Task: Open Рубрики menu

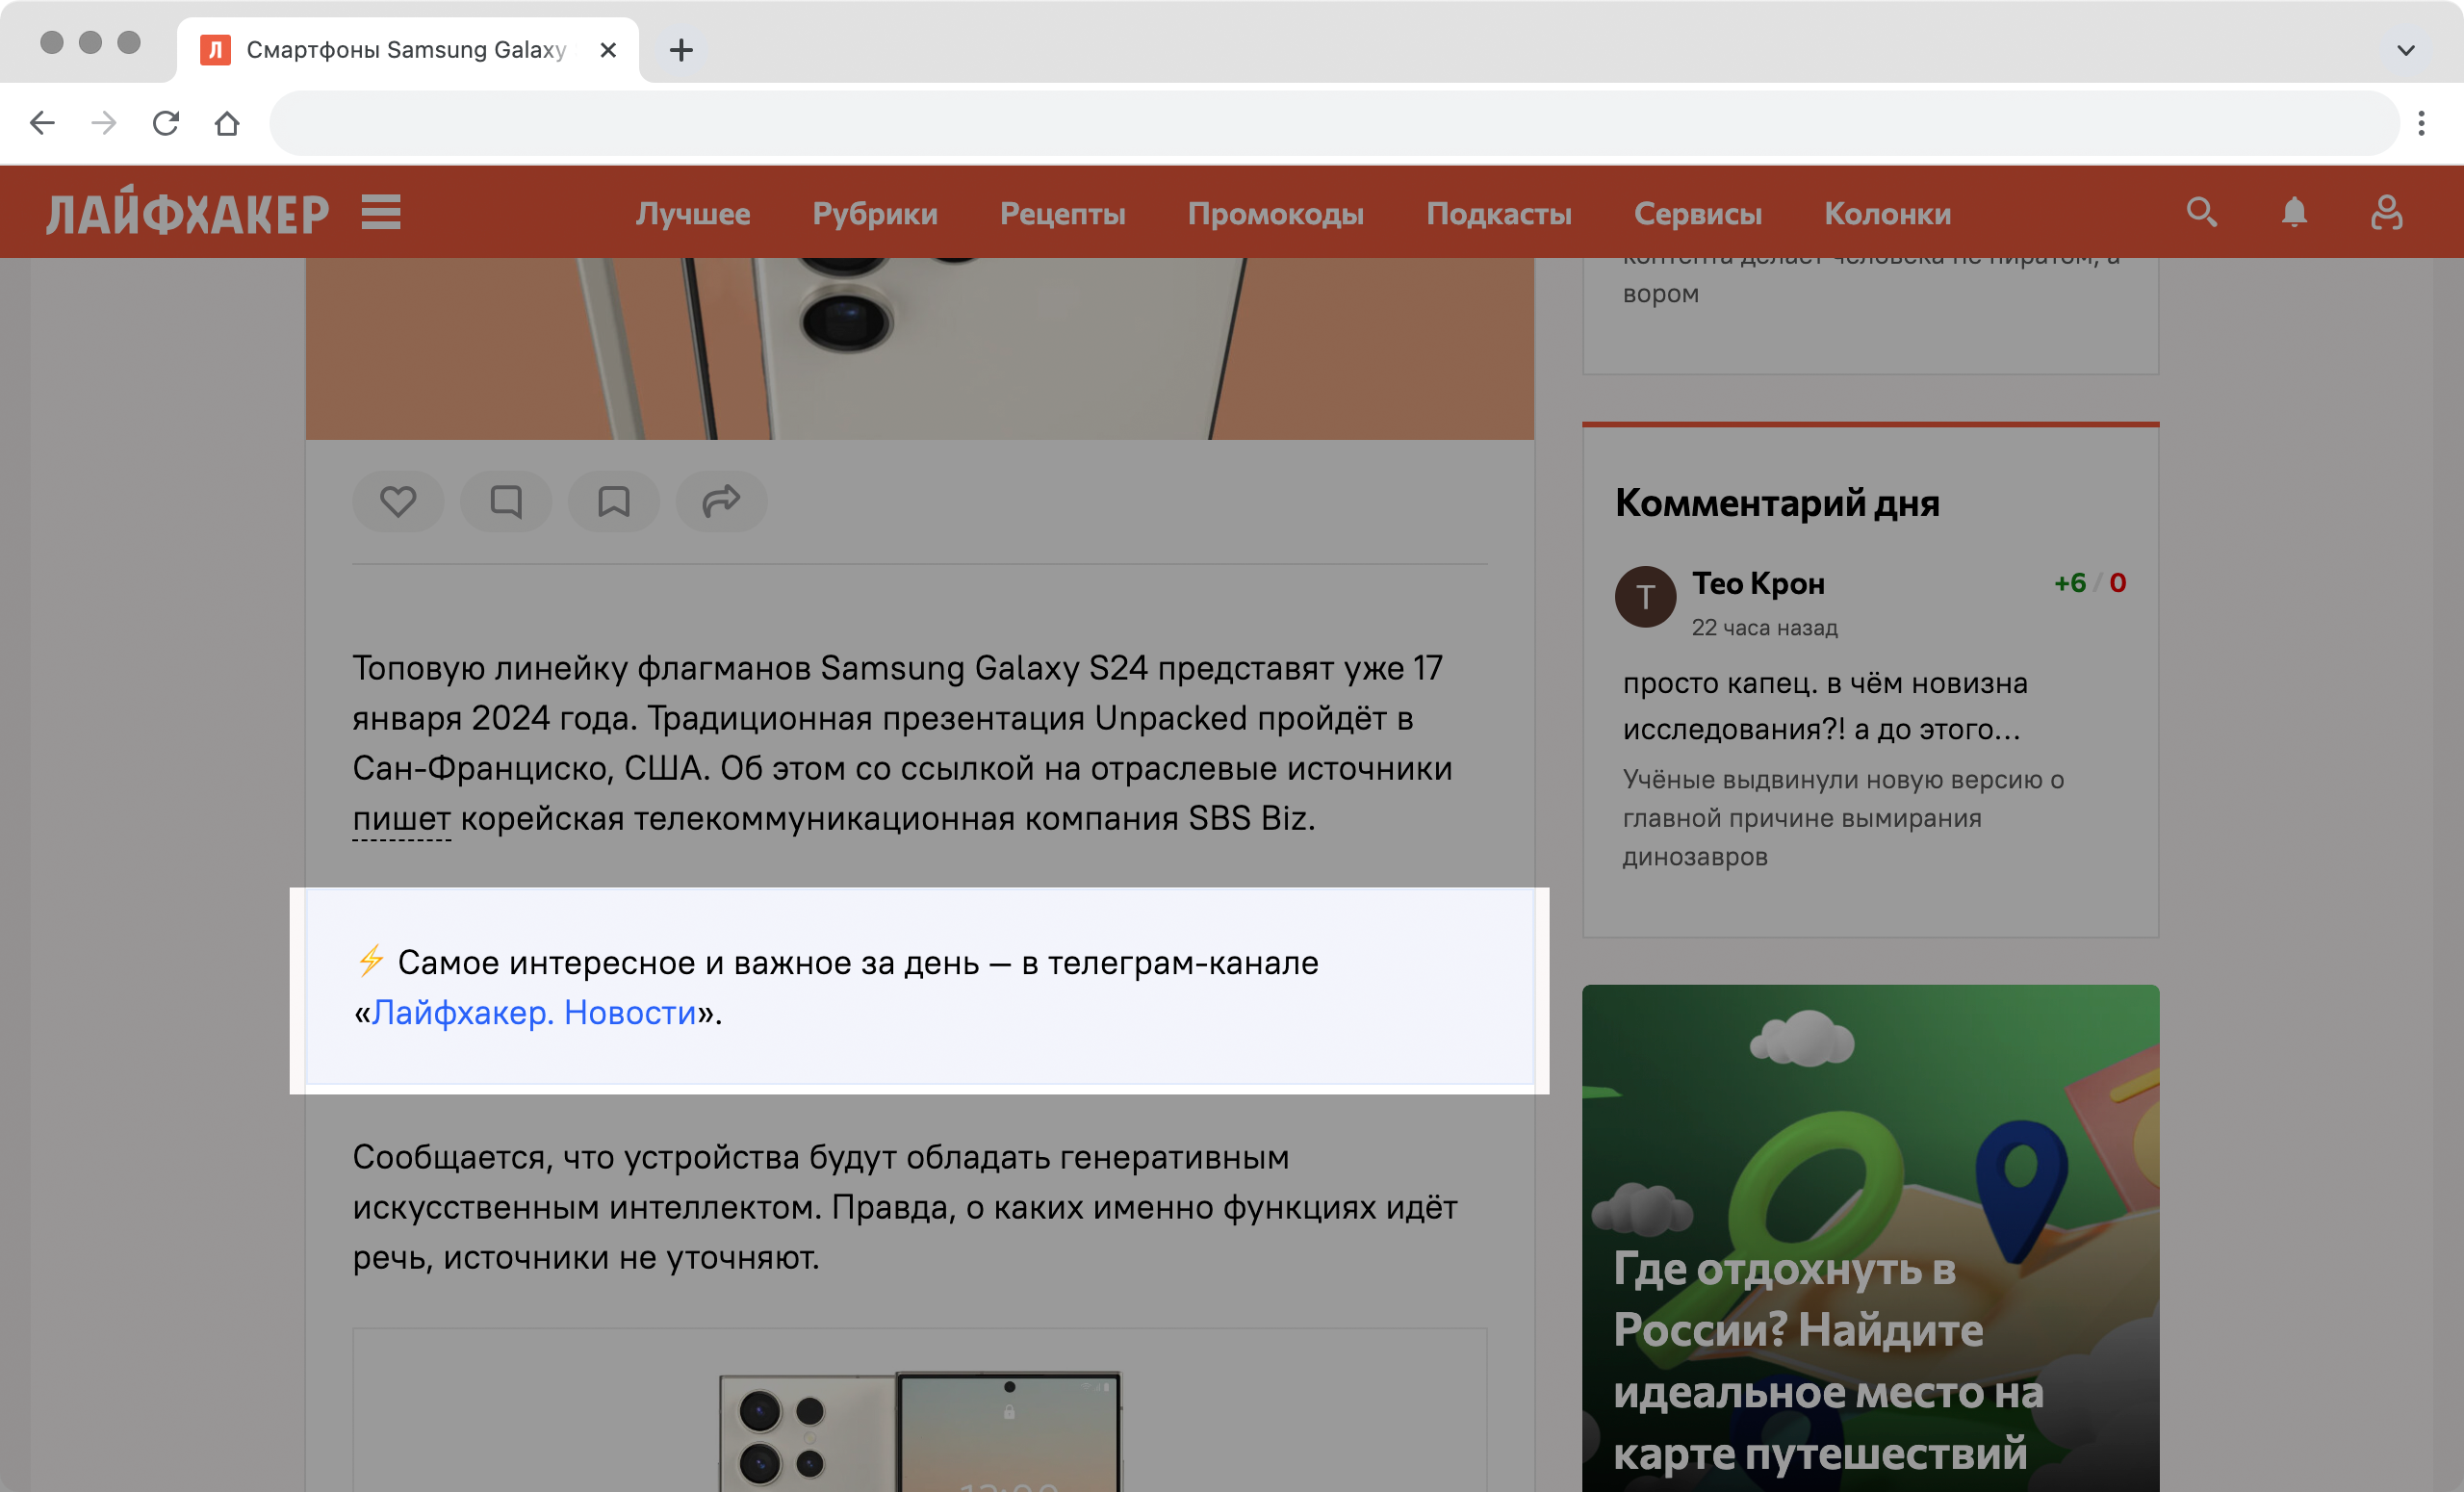Action: pyautogui.click(x=875, y=213)
